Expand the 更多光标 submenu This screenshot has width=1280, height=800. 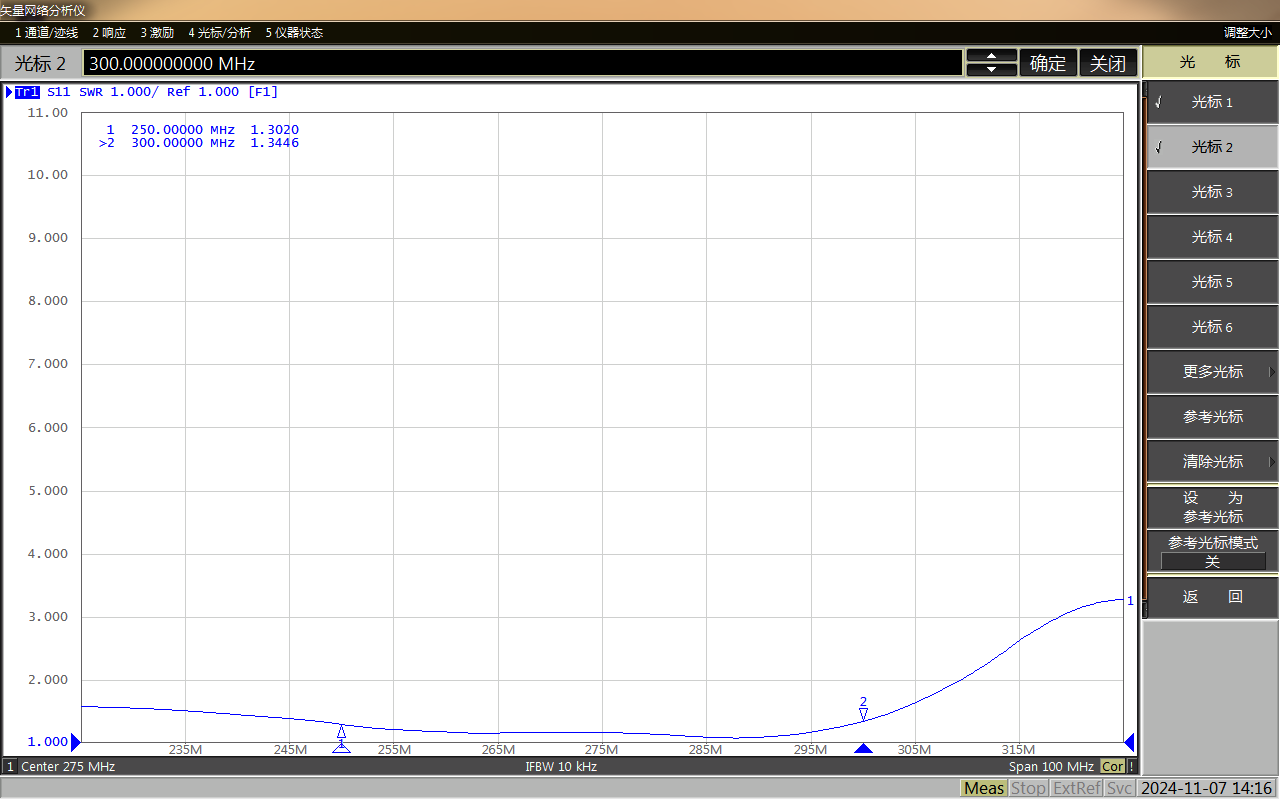coord(1211,372)
